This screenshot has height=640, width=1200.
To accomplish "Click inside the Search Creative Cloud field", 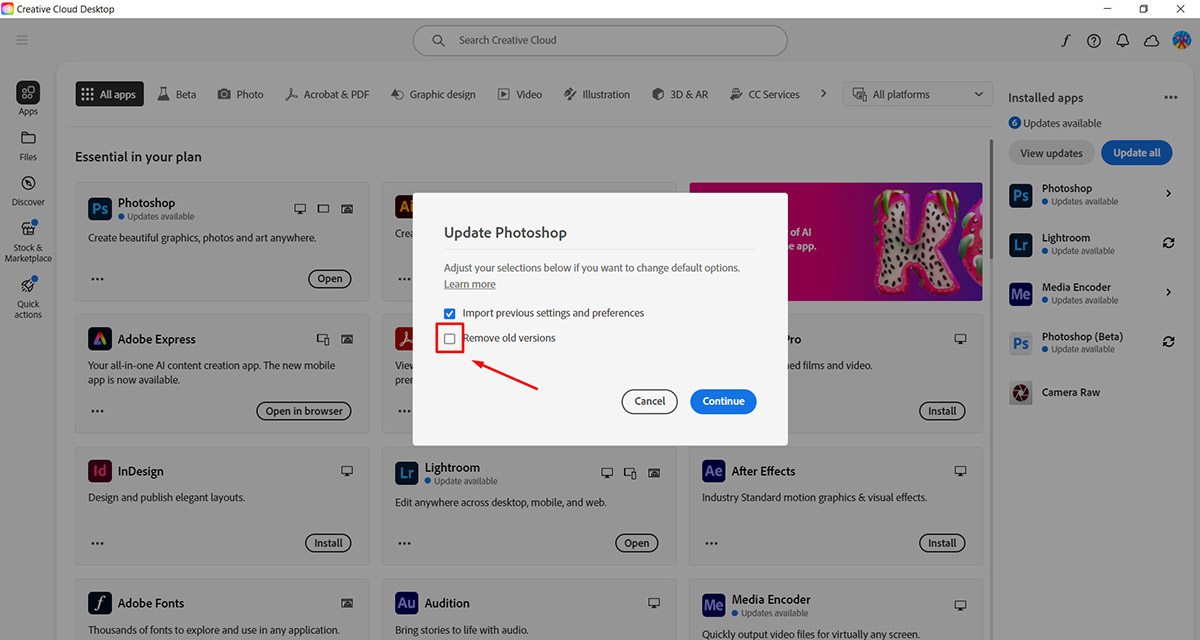I will click(x=600, y=40).
